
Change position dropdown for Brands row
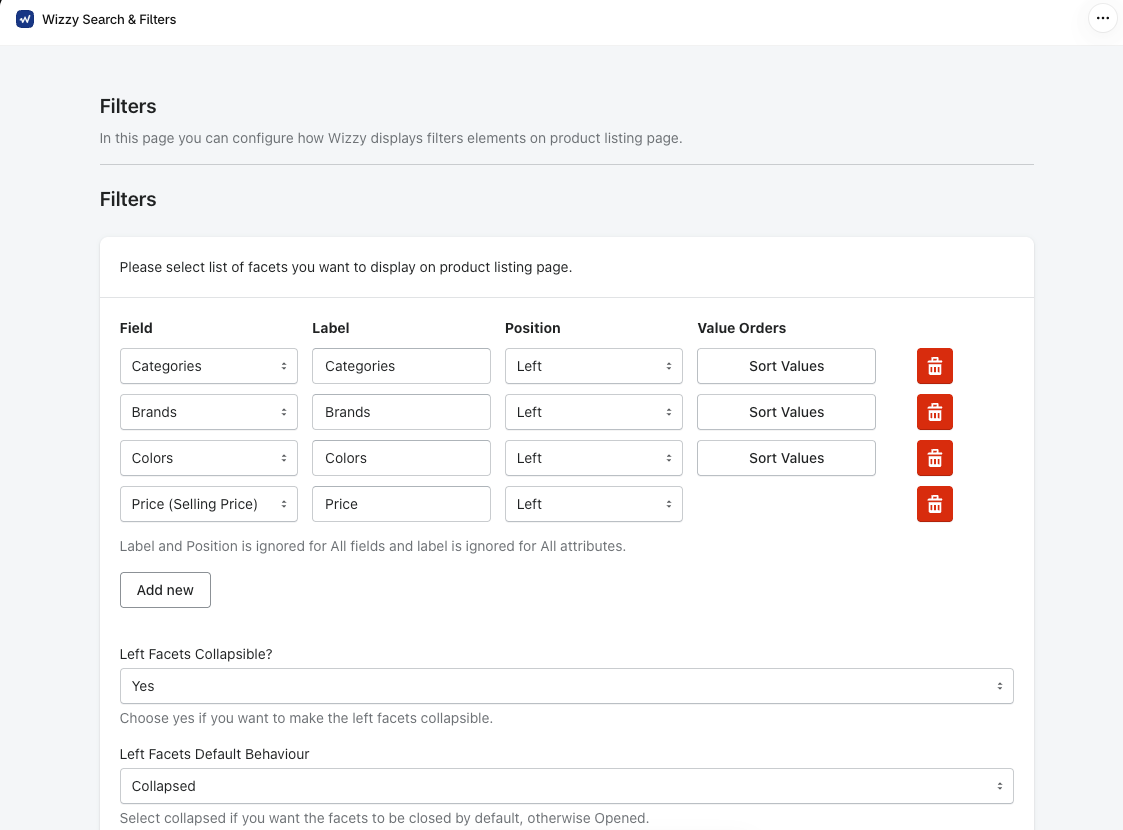594,412
